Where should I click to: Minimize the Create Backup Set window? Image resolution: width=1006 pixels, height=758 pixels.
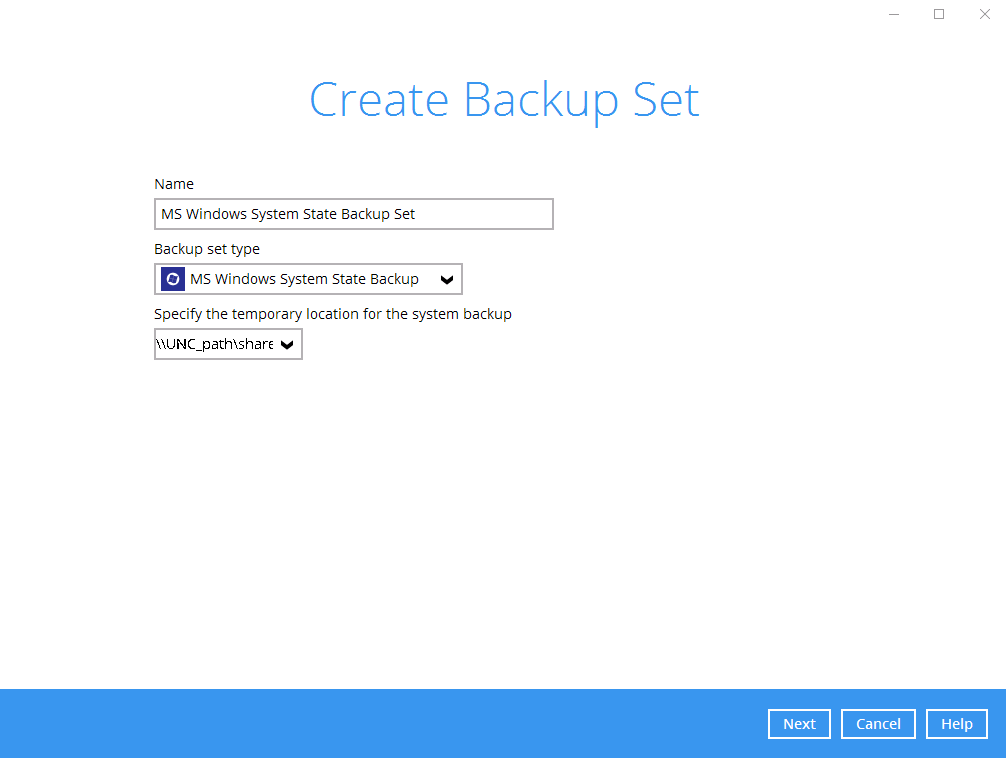893,14
